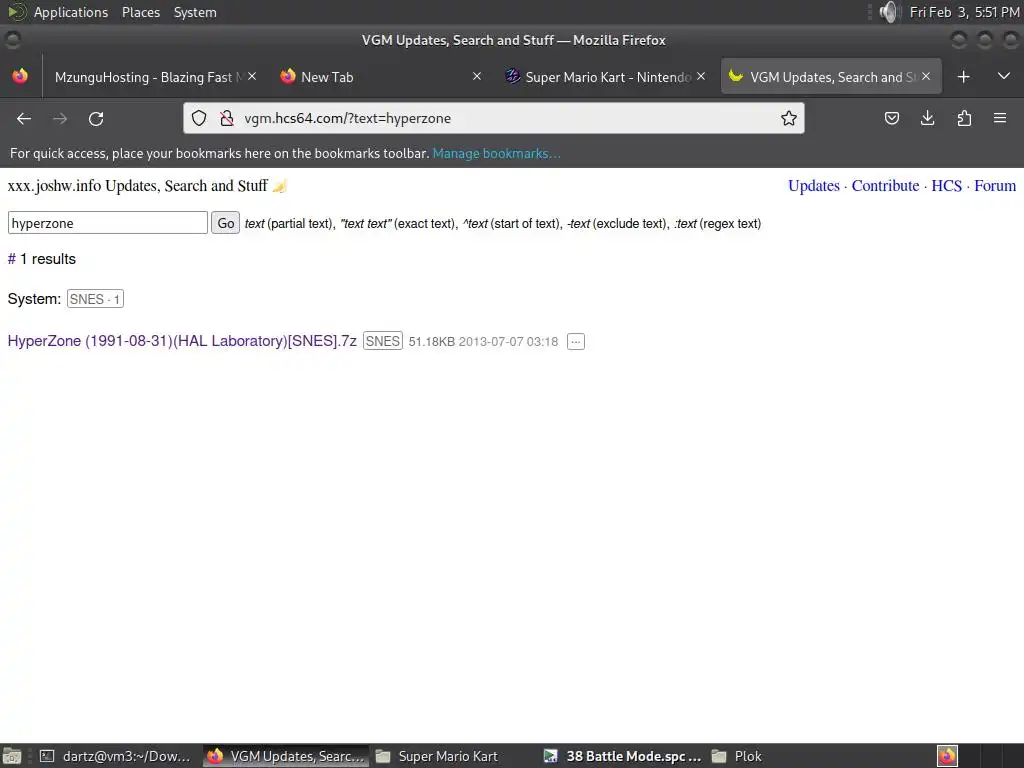Open the Forum link

995,186
